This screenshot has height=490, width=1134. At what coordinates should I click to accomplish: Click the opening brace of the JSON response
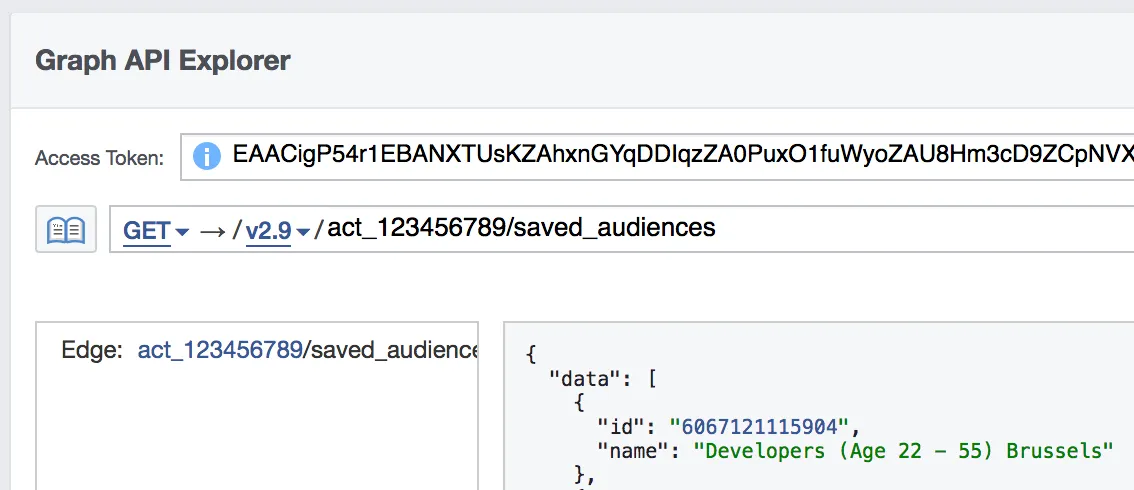point(531,355)
